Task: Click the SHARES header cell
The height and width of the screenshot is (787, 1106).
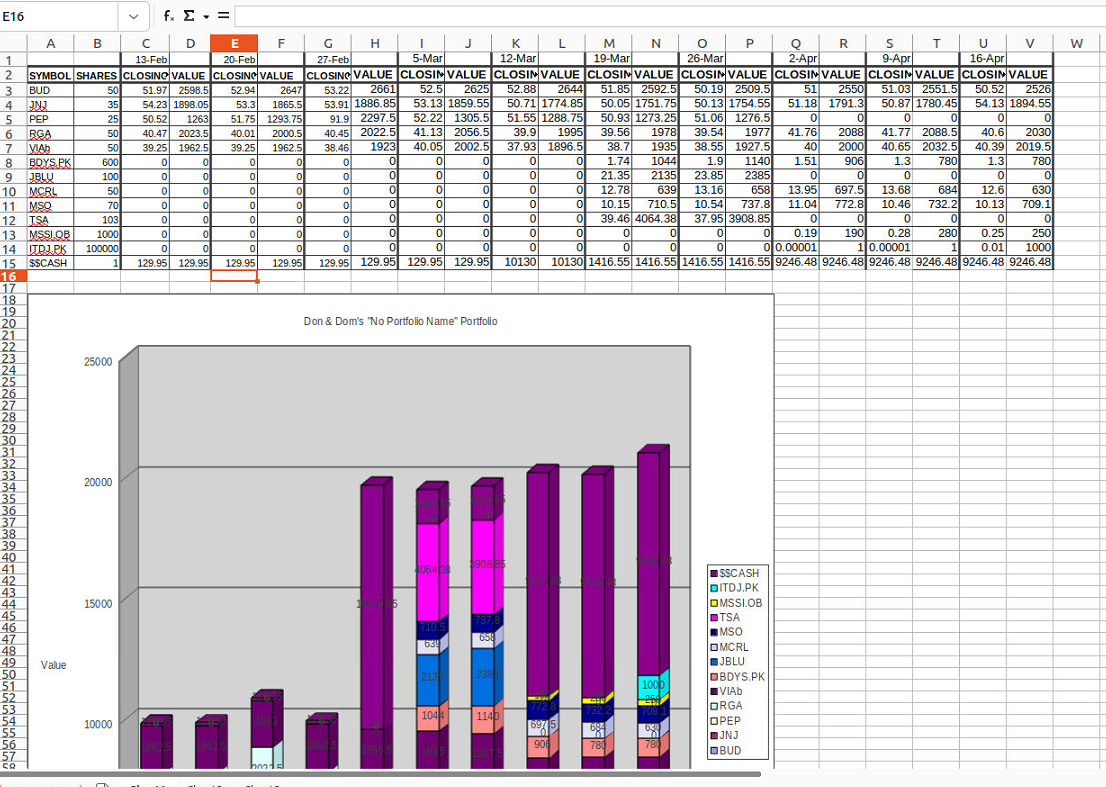Action: [x=97, y=75]
